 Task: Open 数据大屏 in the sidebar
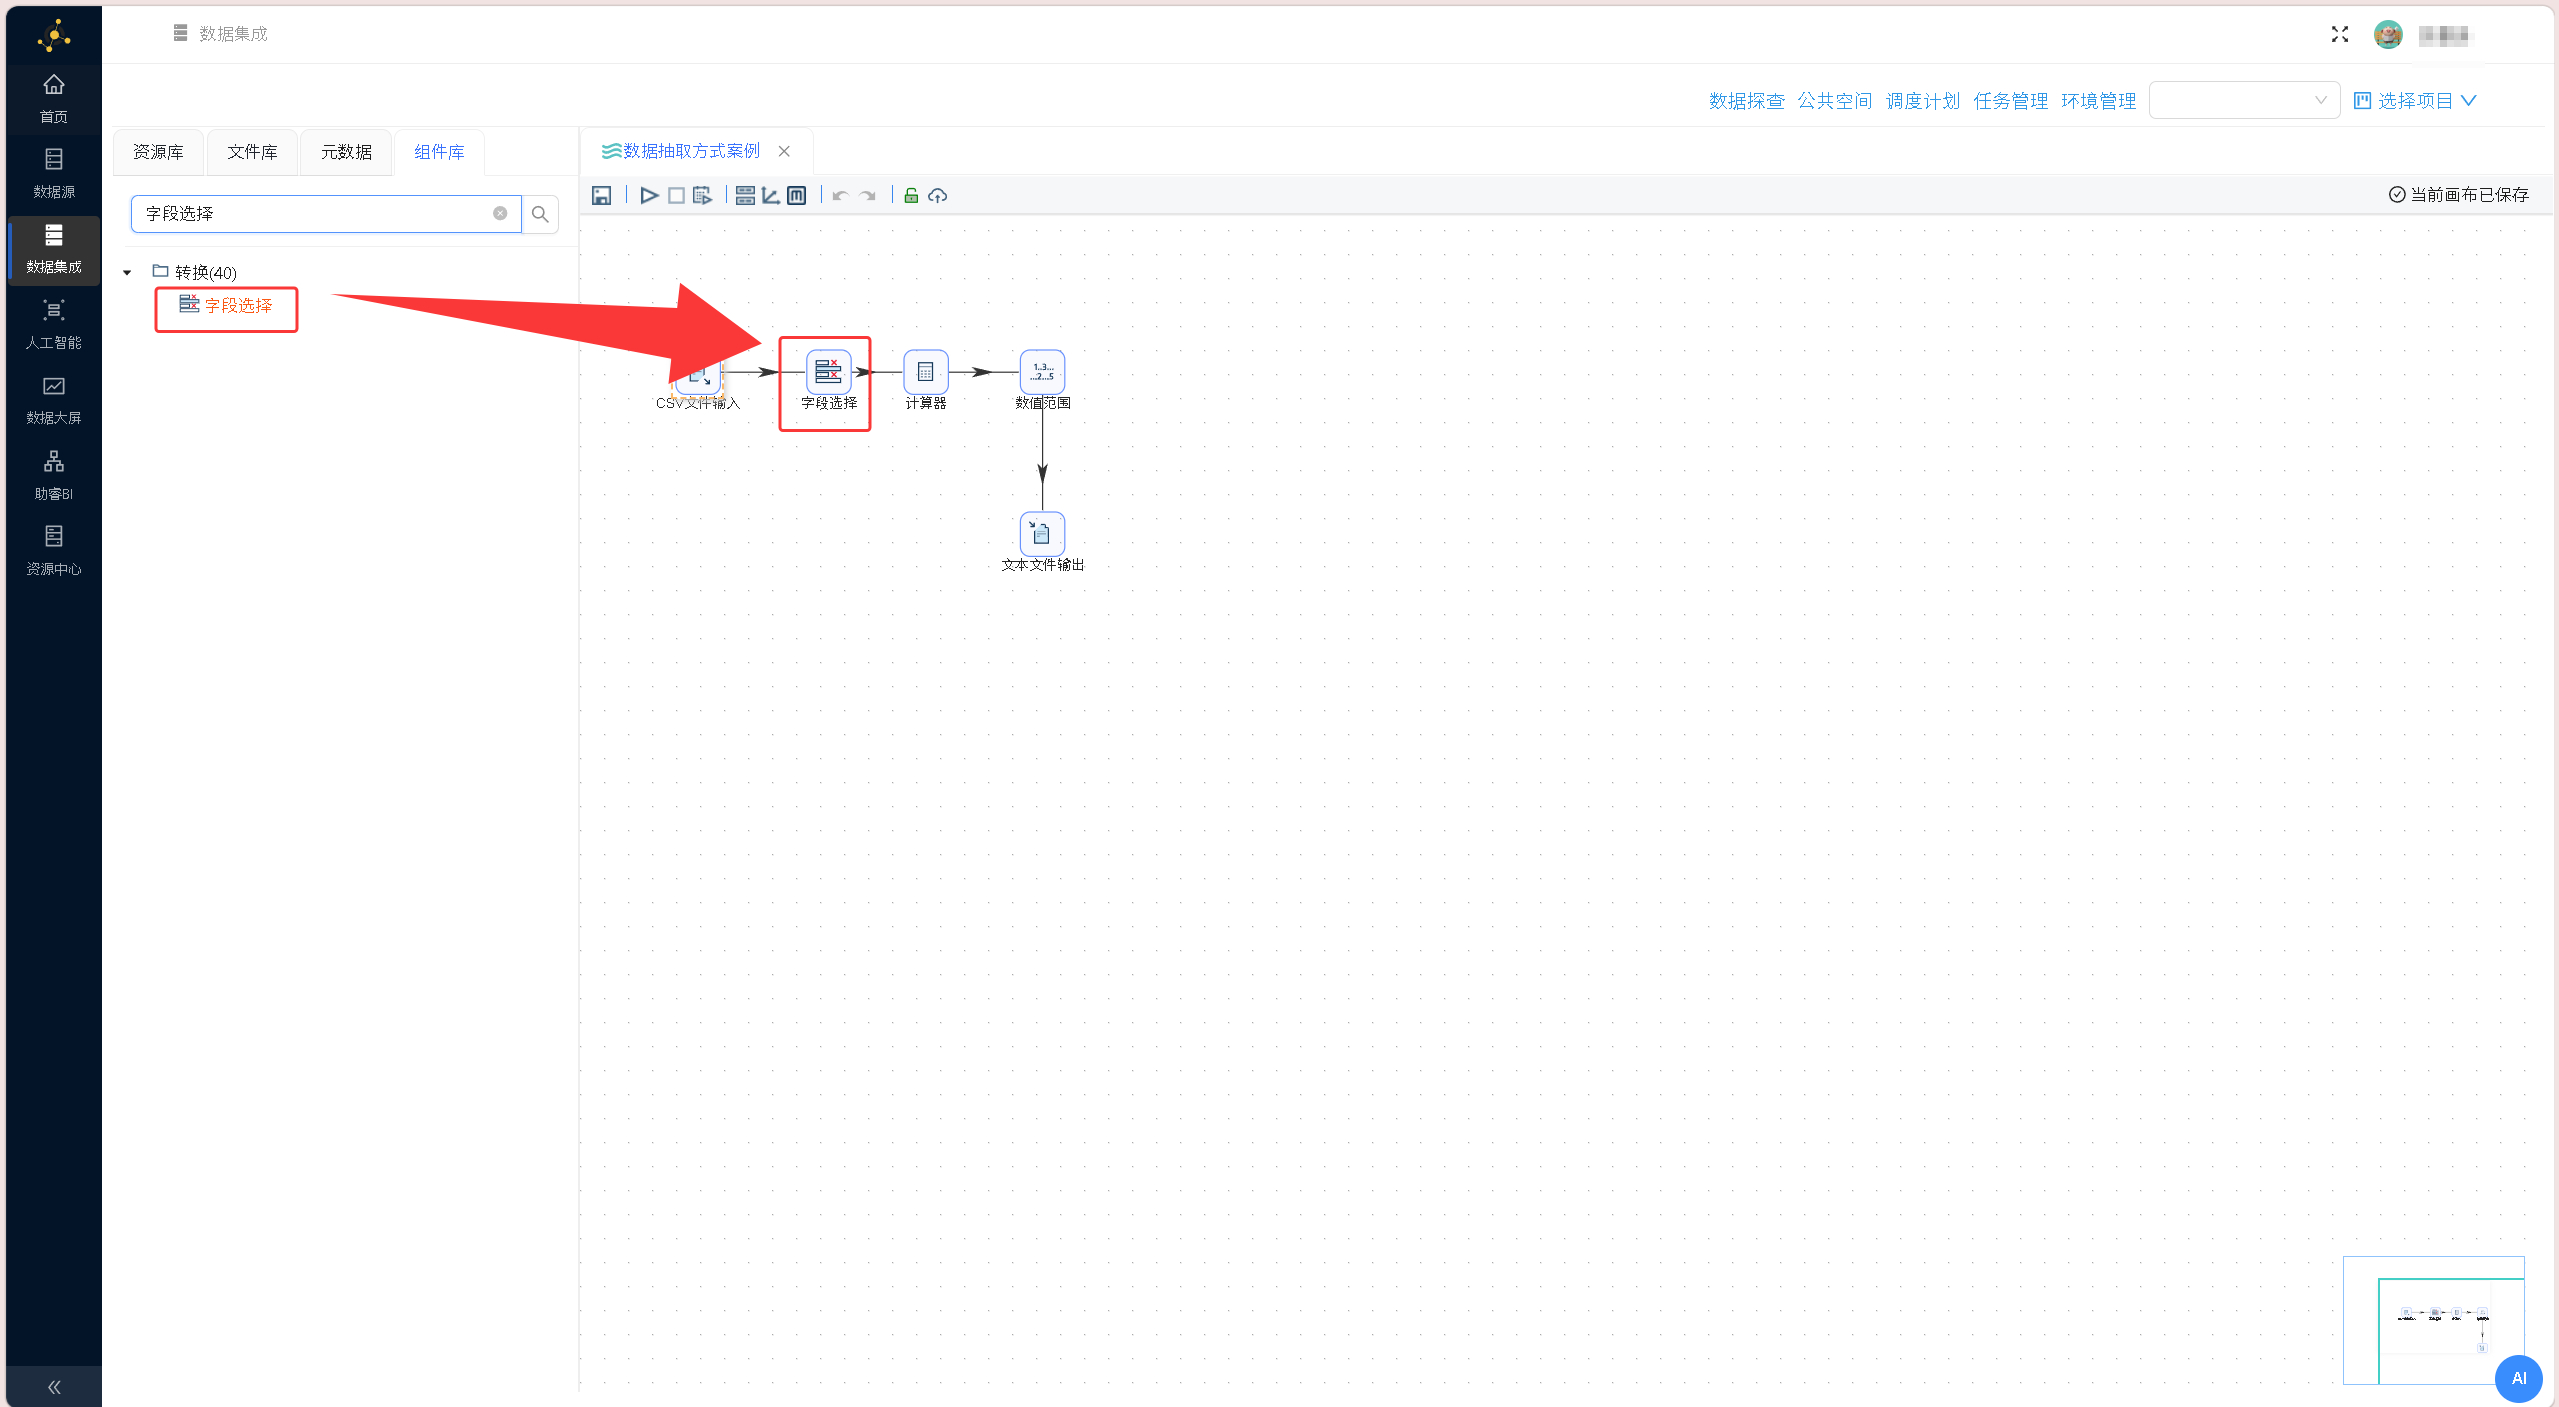[54, 400]
